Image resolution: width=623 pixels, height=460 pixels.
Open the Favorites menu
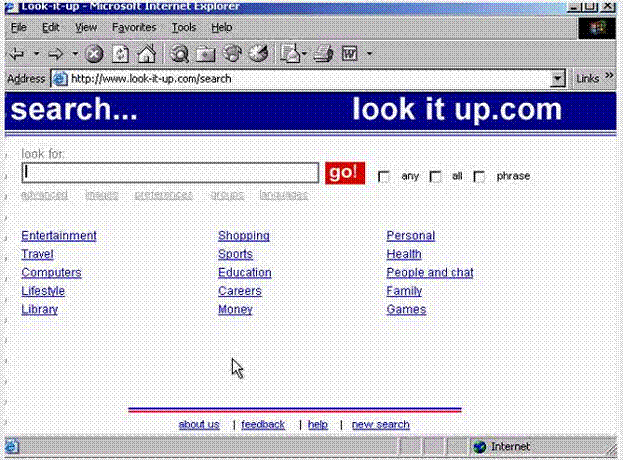tap(134, 27)
